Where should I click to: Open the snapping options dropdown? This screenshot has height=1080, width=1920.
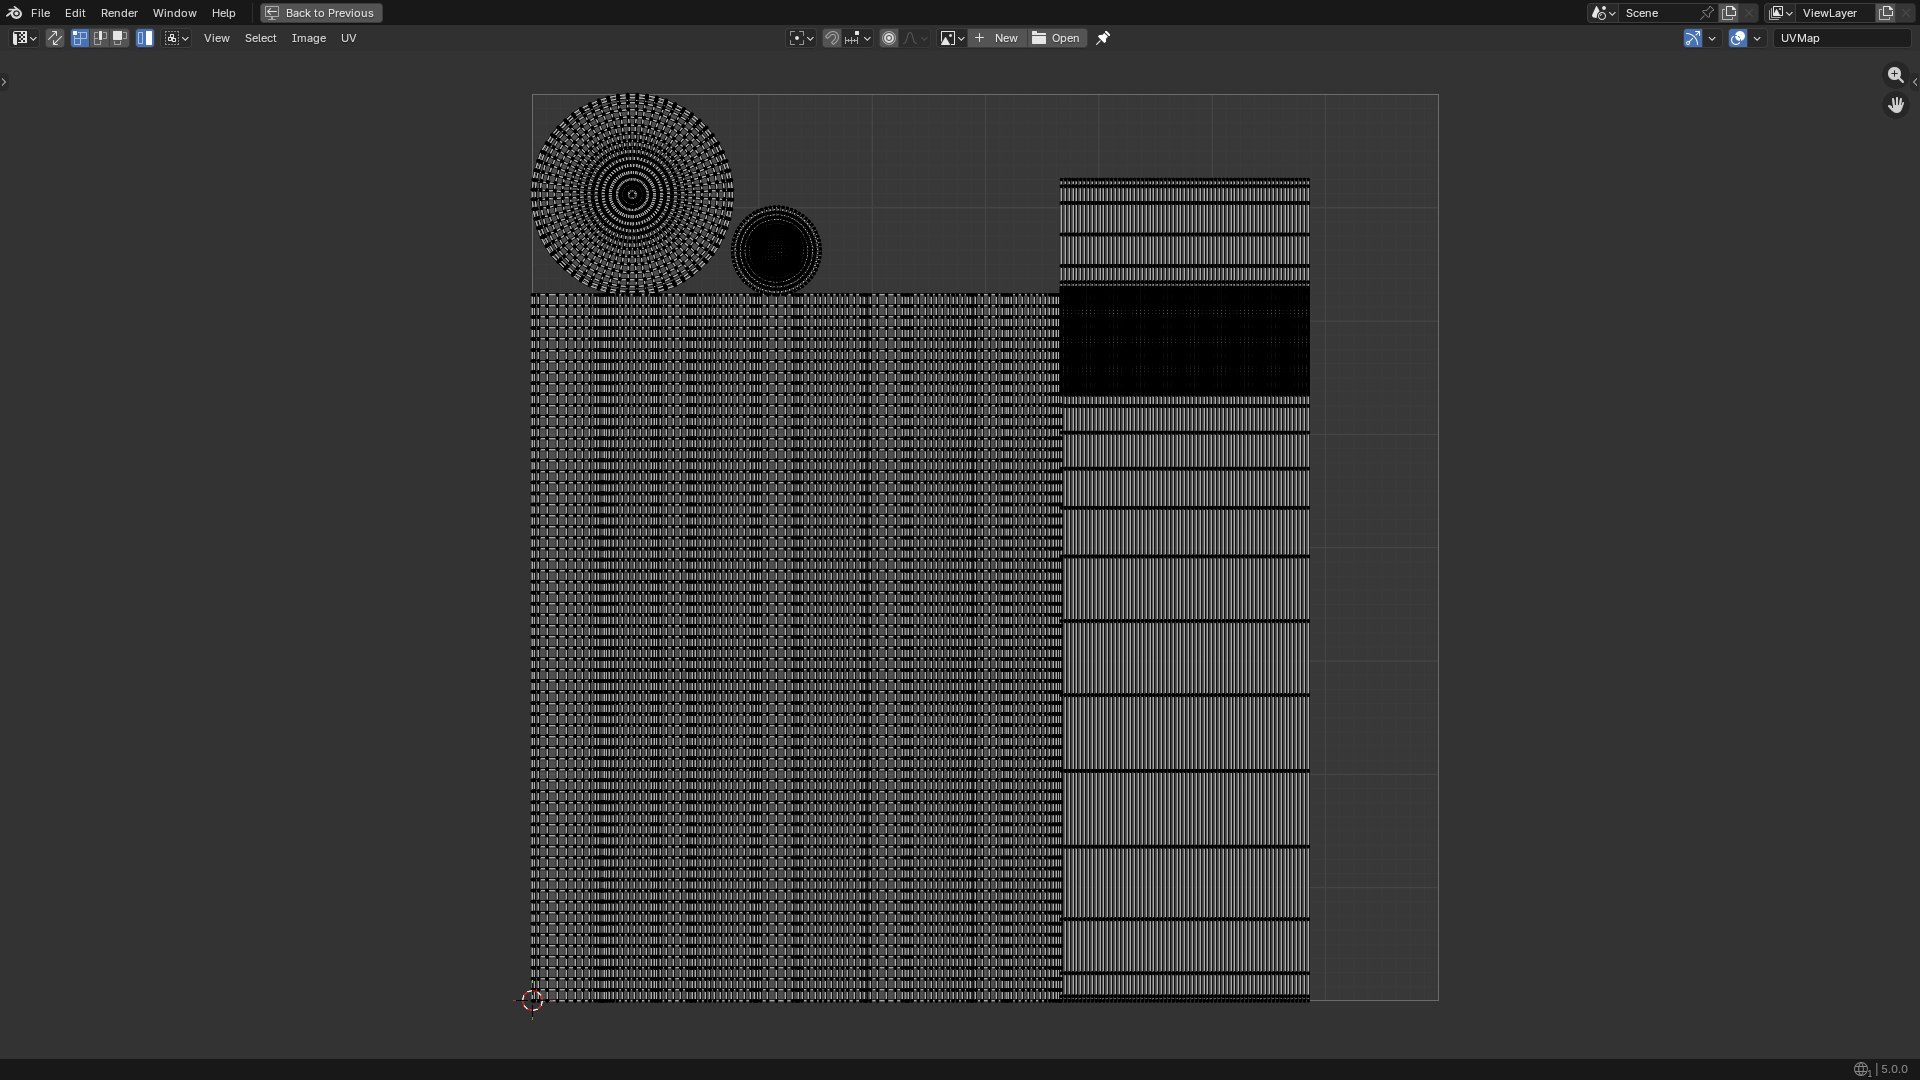point(857,38)
